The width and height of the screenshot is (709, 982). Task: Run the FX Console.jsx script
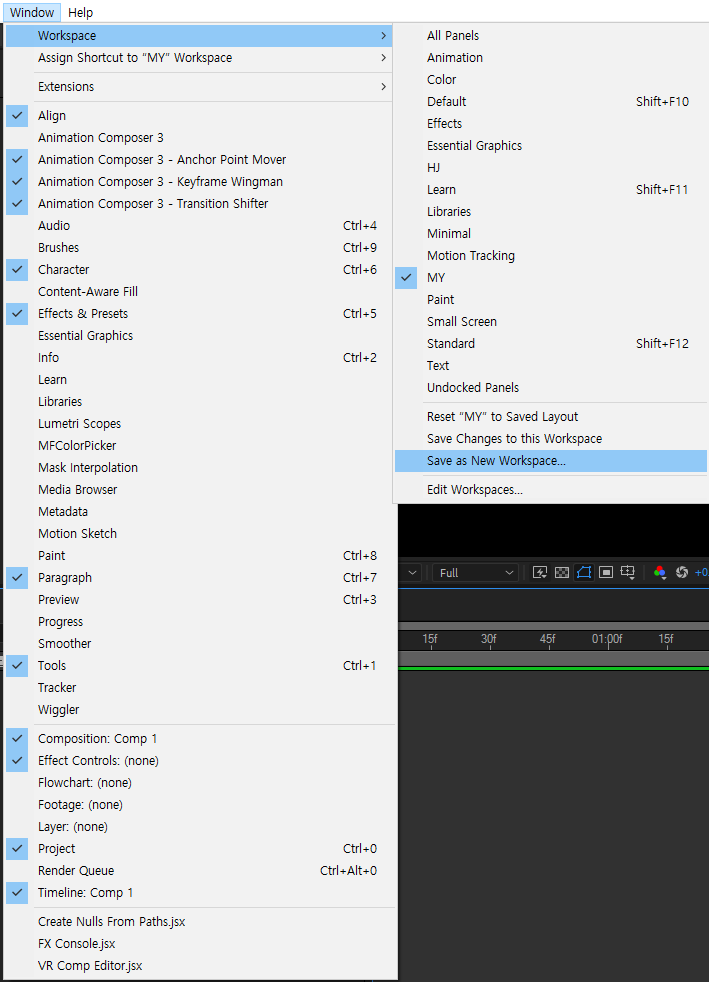[x=199, y=944]
